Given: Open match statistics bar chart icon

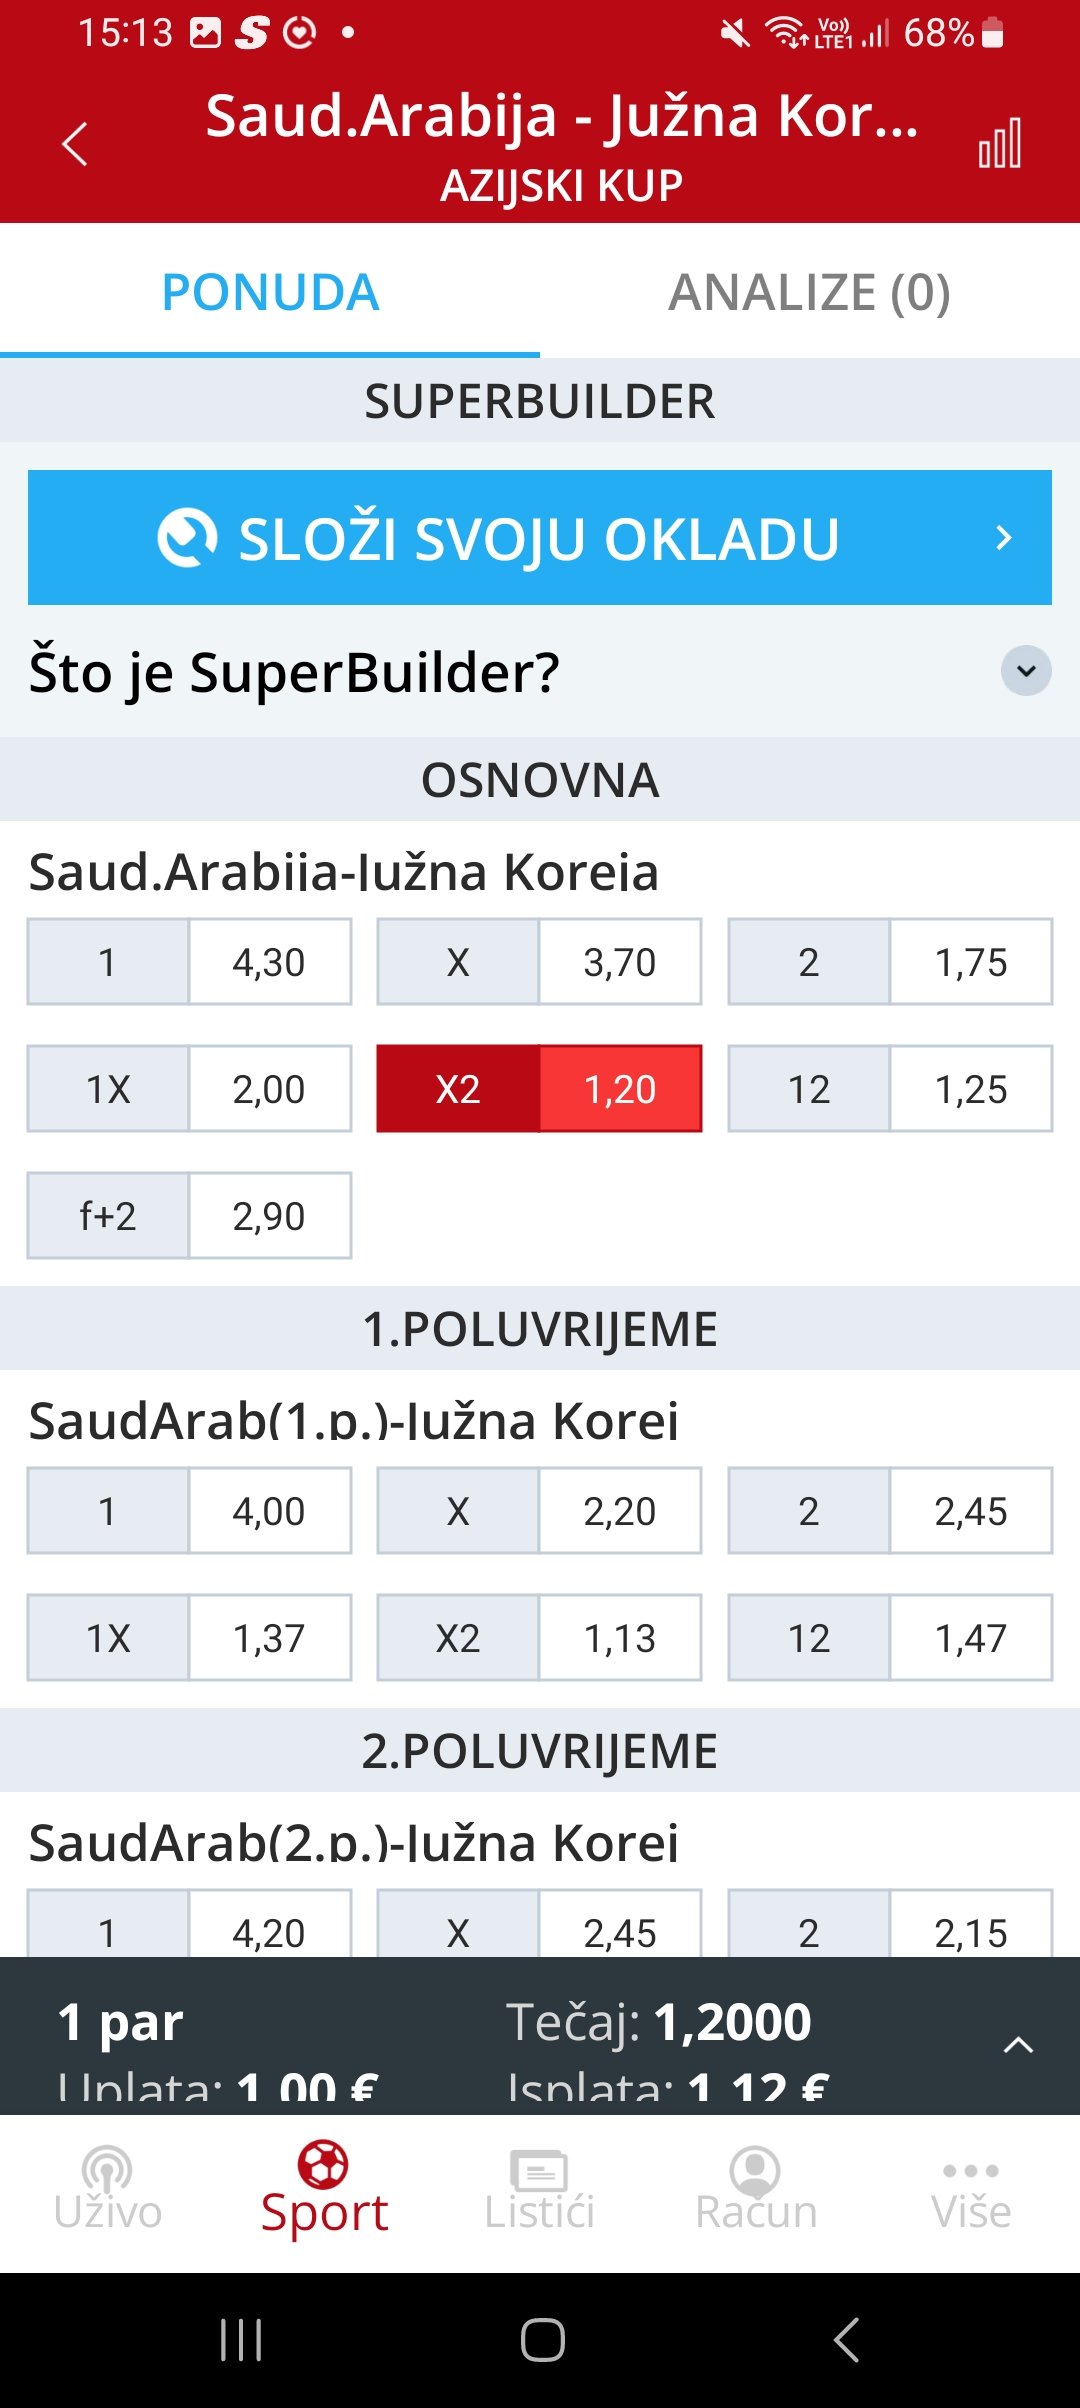Looking at the screenshot, I should pos(999,143).
